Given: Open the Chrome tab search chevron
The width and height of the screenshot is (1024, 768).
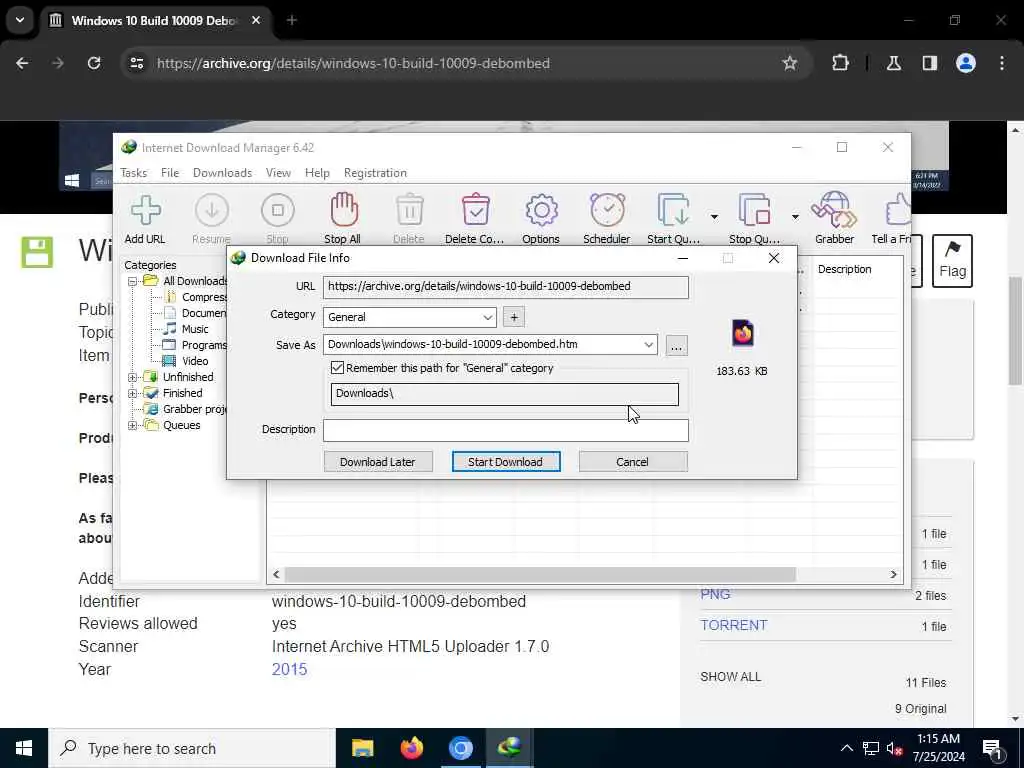Looking at the screenshot, I should click(x=20, y=20).
